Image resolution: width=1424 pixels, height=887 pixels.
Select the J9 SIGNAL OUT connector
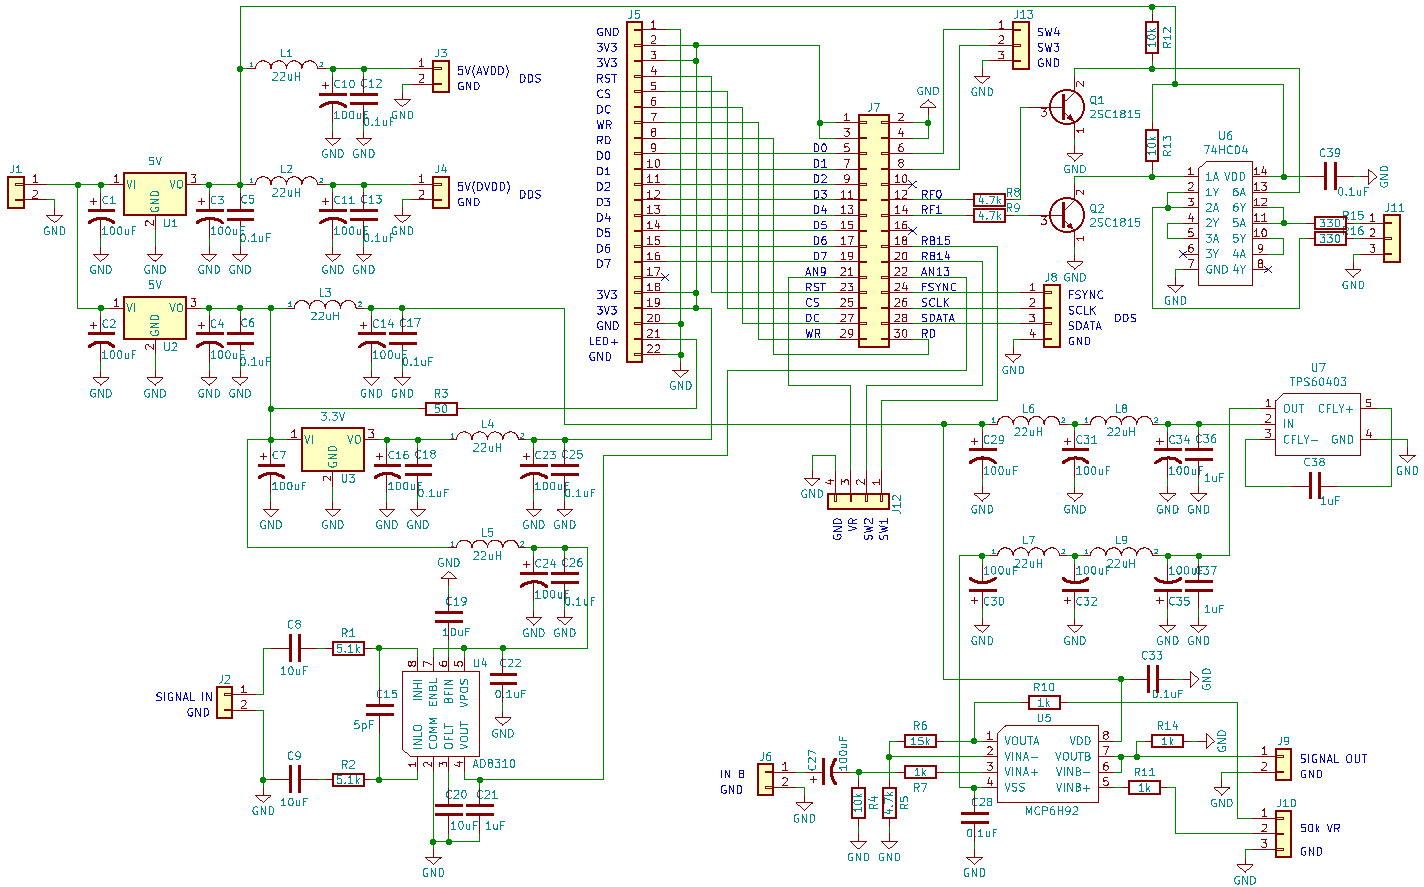click(x=1282, y=759)
